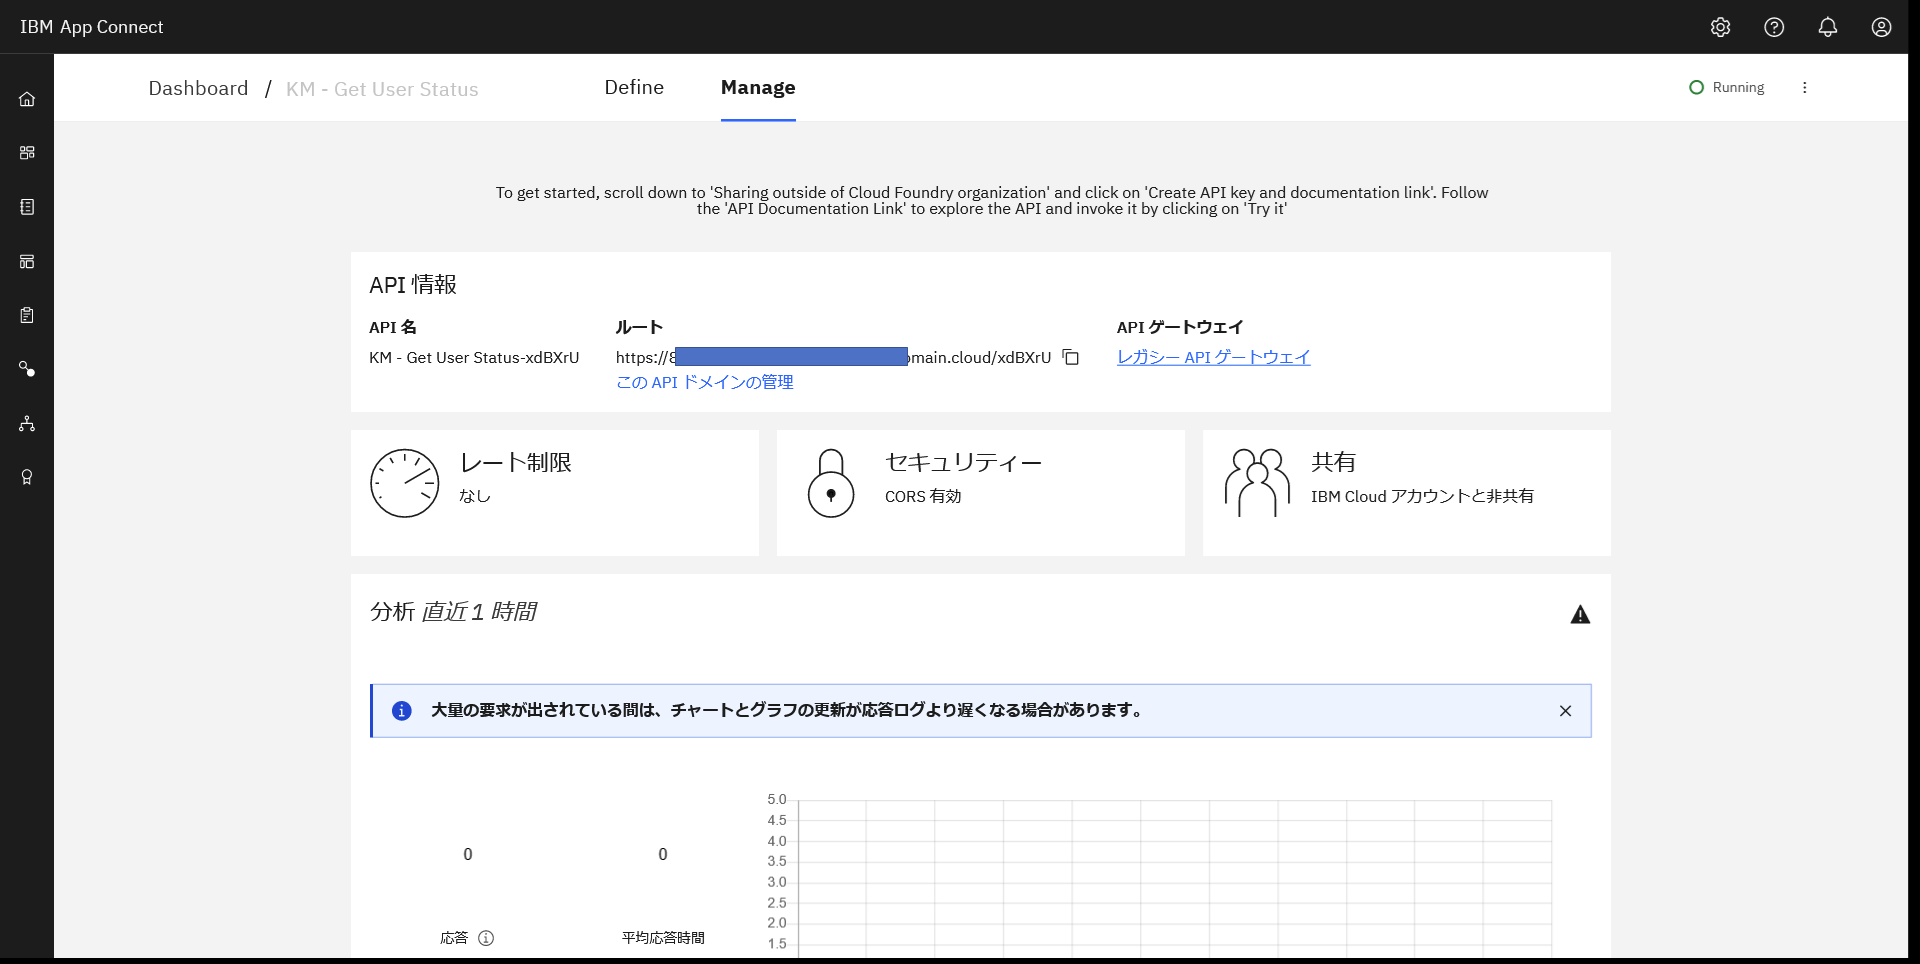The width and height of the screenshot is (1920, 964).
Task: Dismiss the blue info notification banner
Action: click(1565, 711)
